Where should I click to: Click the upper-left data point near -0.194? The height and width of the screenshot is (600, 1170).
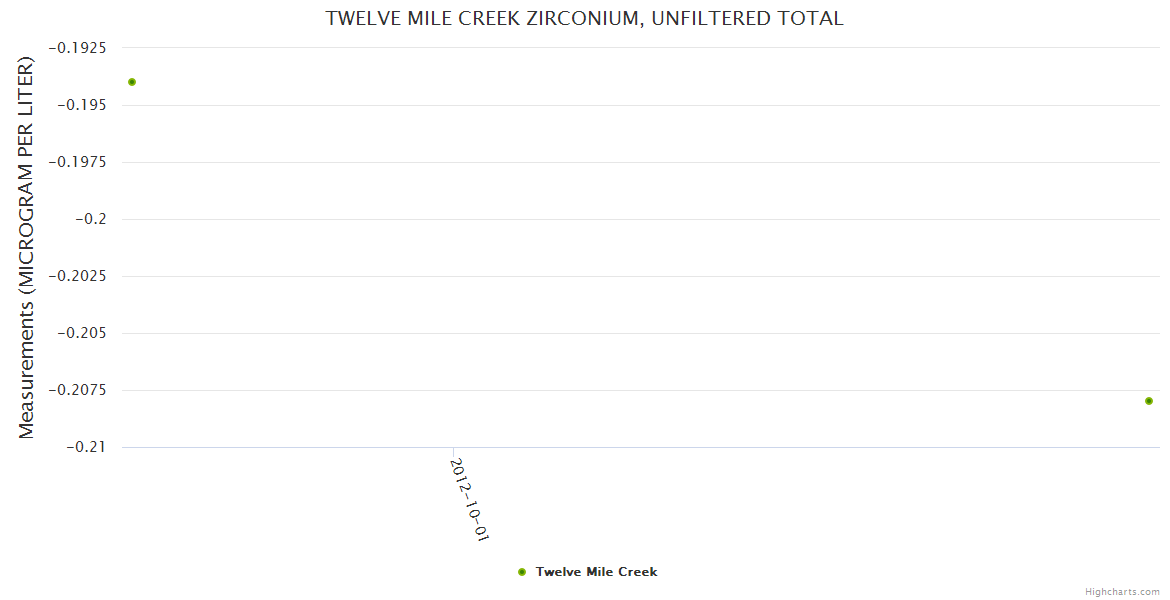coord(132,82)
